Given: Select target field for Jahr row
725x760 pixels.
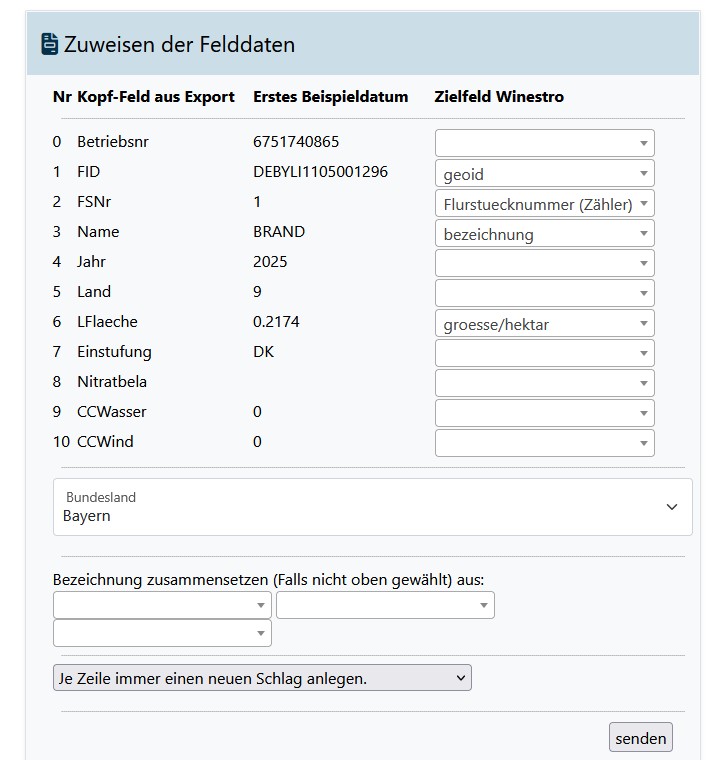Looking at the screenshot, I should [544, 263].
